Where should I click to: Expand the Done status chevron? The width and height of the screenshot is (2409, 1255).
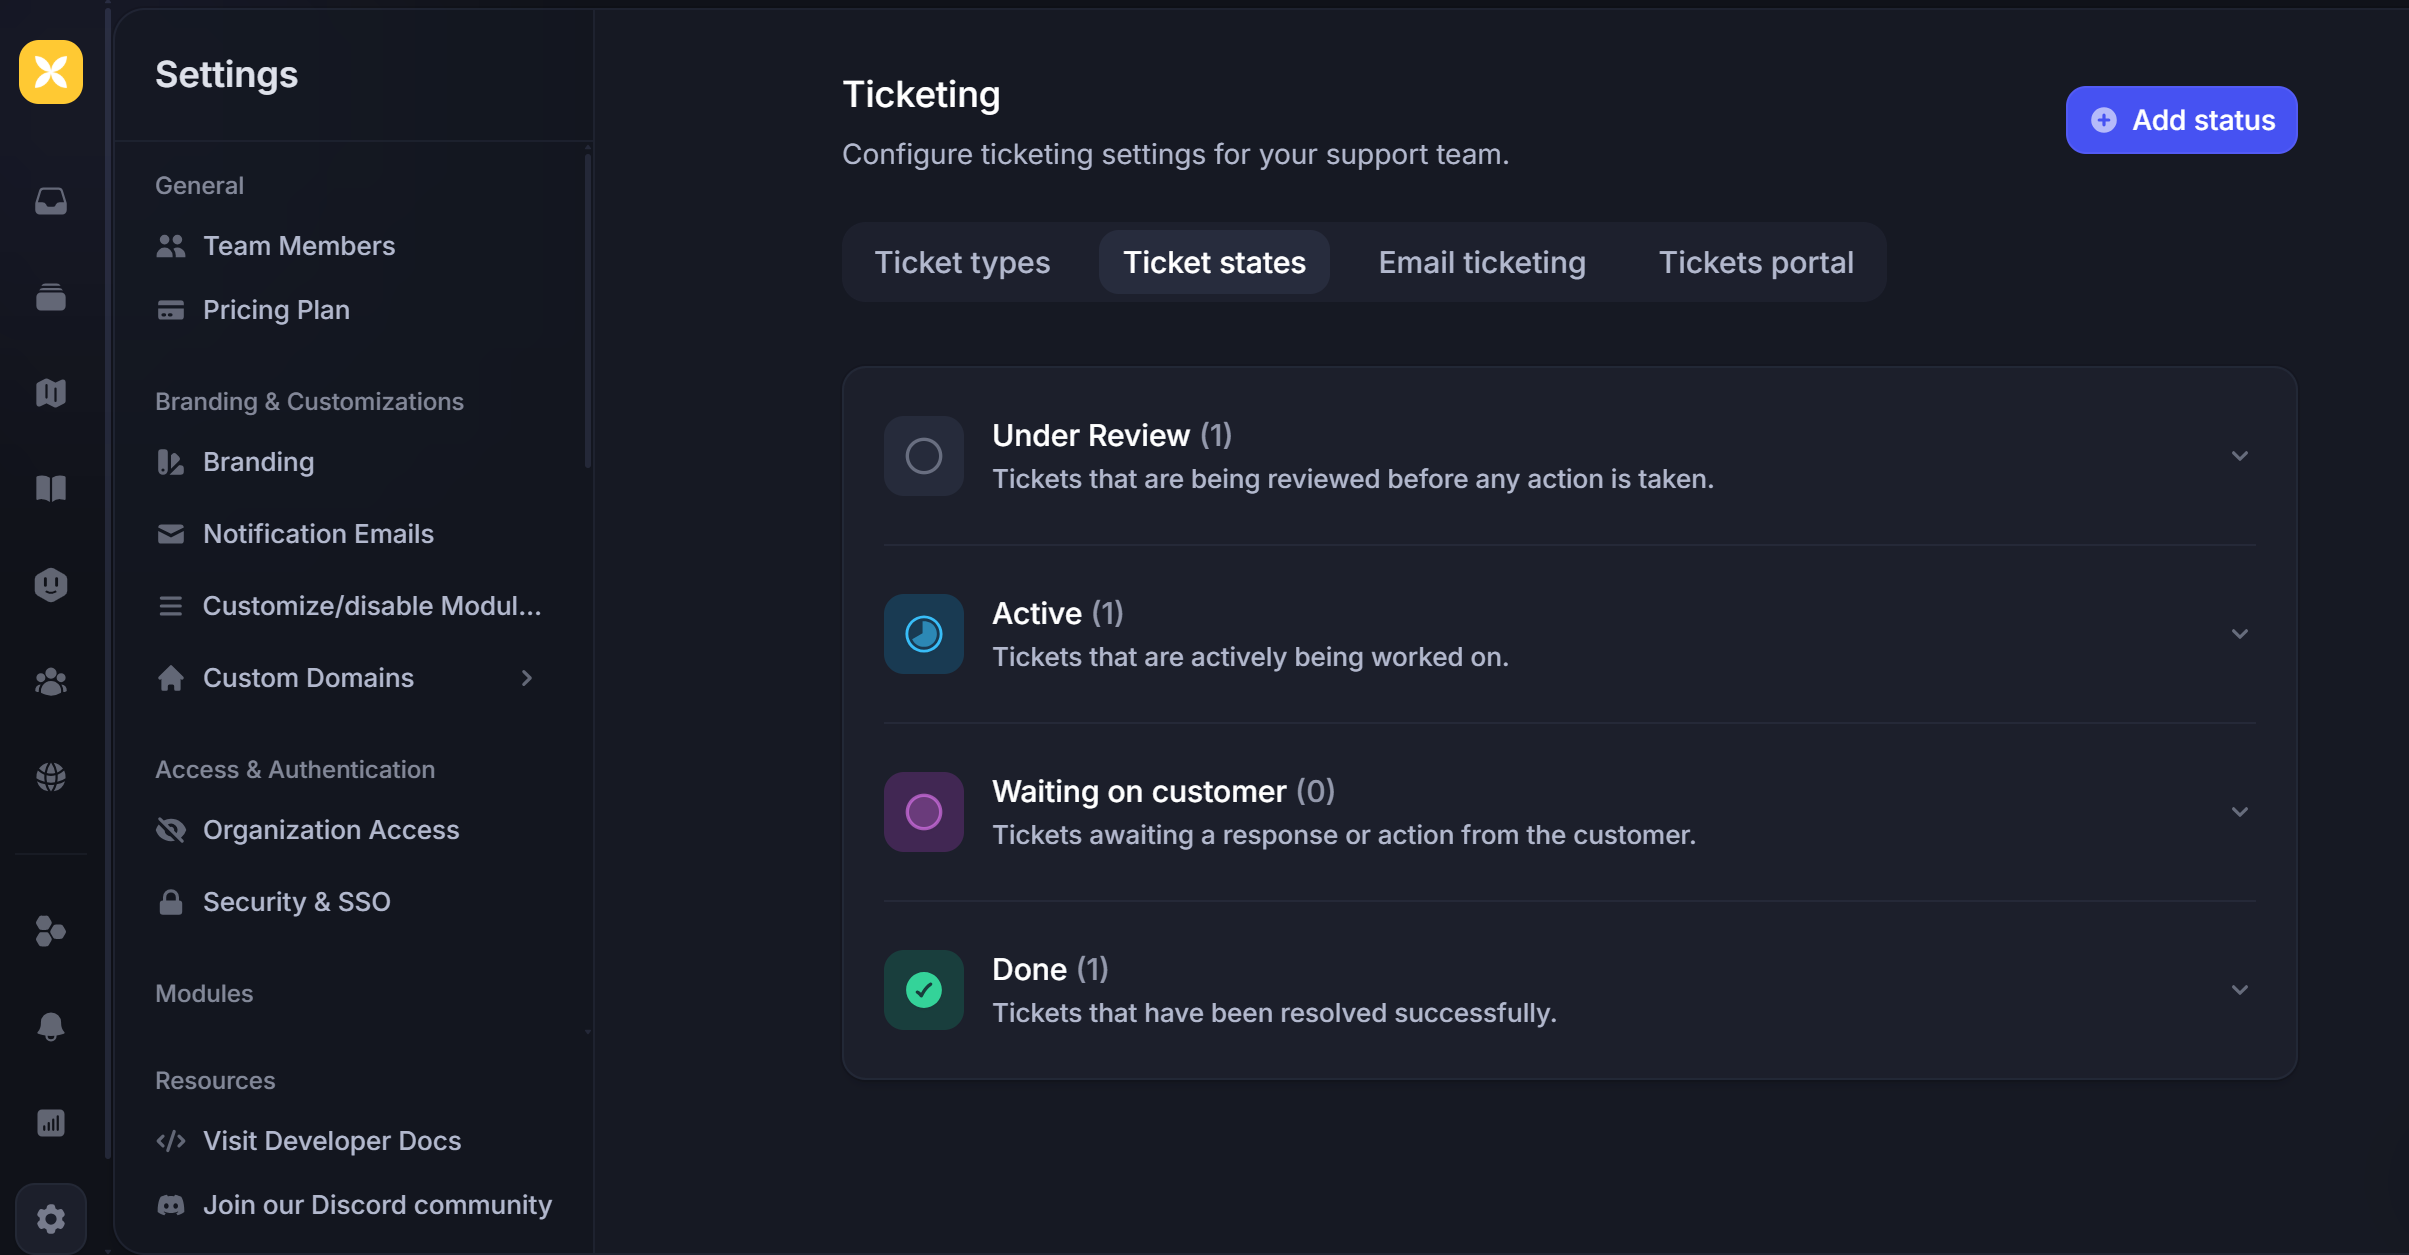pyautogui.click(x=2239, y=990)
